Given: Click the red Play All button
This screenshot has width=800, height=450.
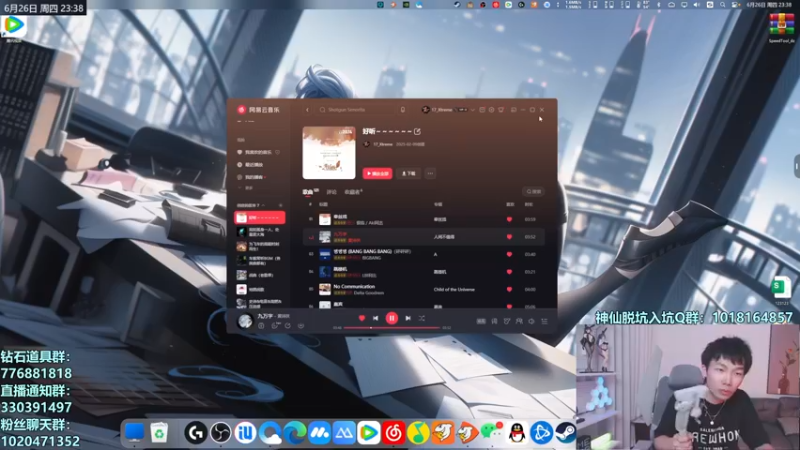Looking at the screenshot, I should click(377, 173).
